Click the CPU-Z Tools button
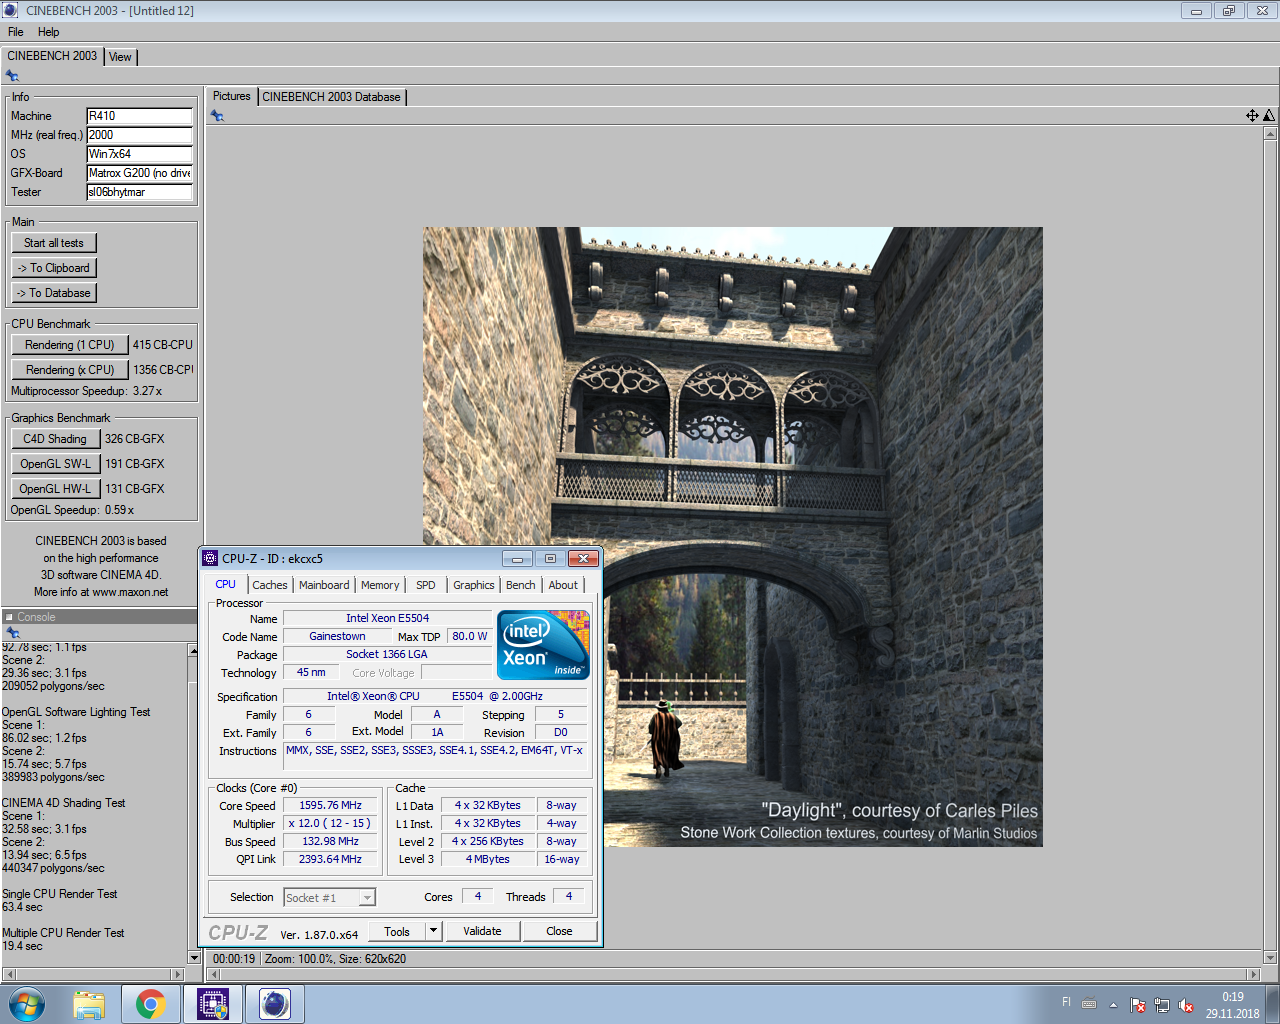Image resolution: width=1280 pixels, height=1024 pixels. pyautogui.click(x=397, y=931)
